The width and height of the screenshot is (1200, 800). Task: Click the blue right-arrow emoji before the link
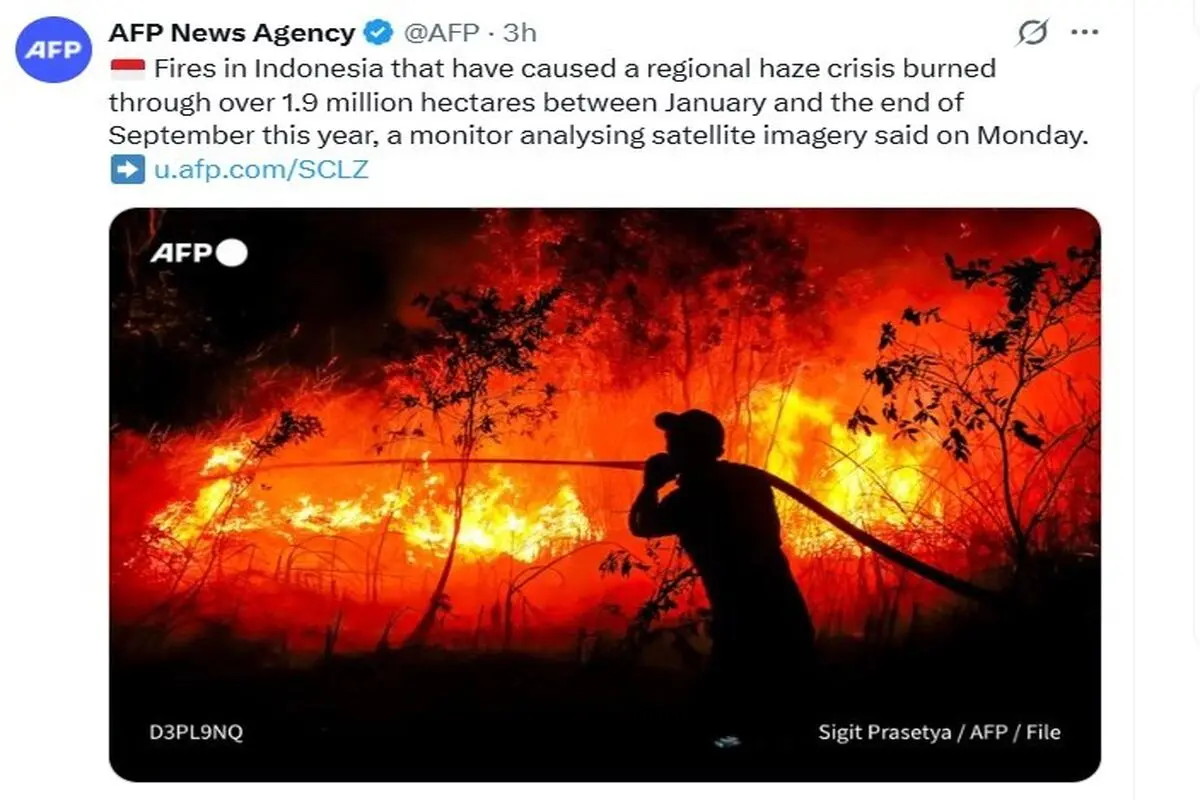tap(126, 169)
